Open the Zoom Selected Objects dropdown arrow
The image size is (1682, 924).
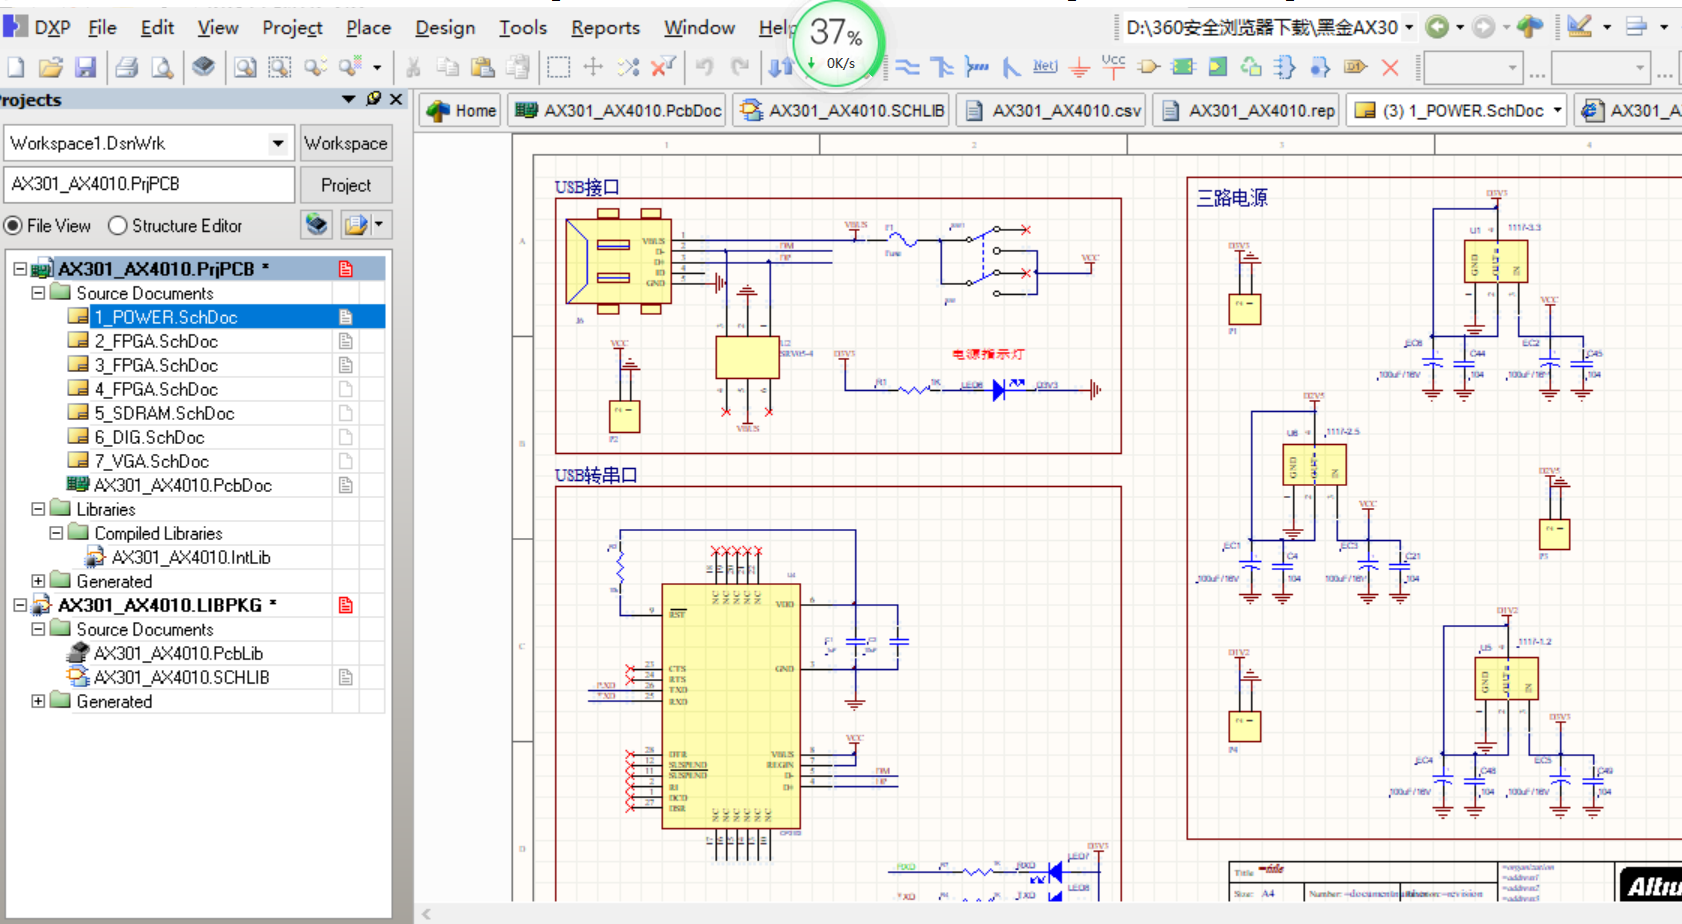377,67
